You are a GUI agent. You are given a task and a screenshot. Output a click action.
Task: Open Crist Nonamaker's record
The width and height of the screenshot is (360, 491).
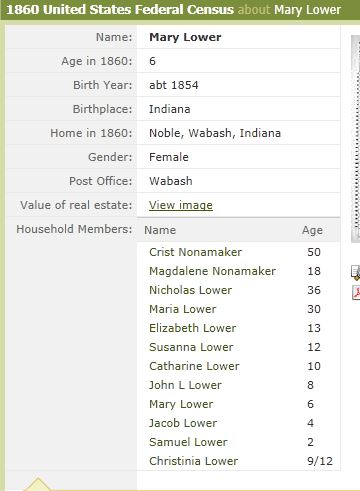pyautogui.click(x=195, y=252)
